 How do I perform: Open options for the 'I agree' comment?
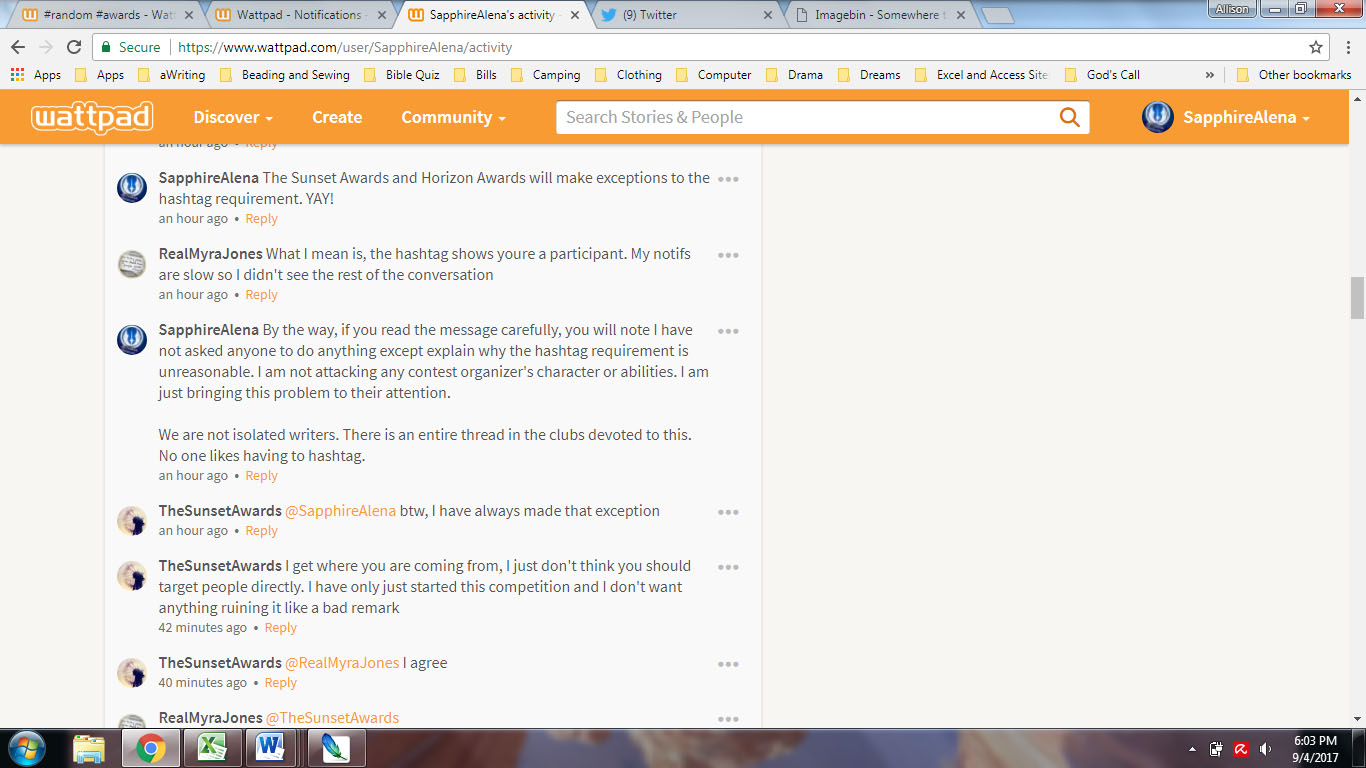[x=728, y=664]
